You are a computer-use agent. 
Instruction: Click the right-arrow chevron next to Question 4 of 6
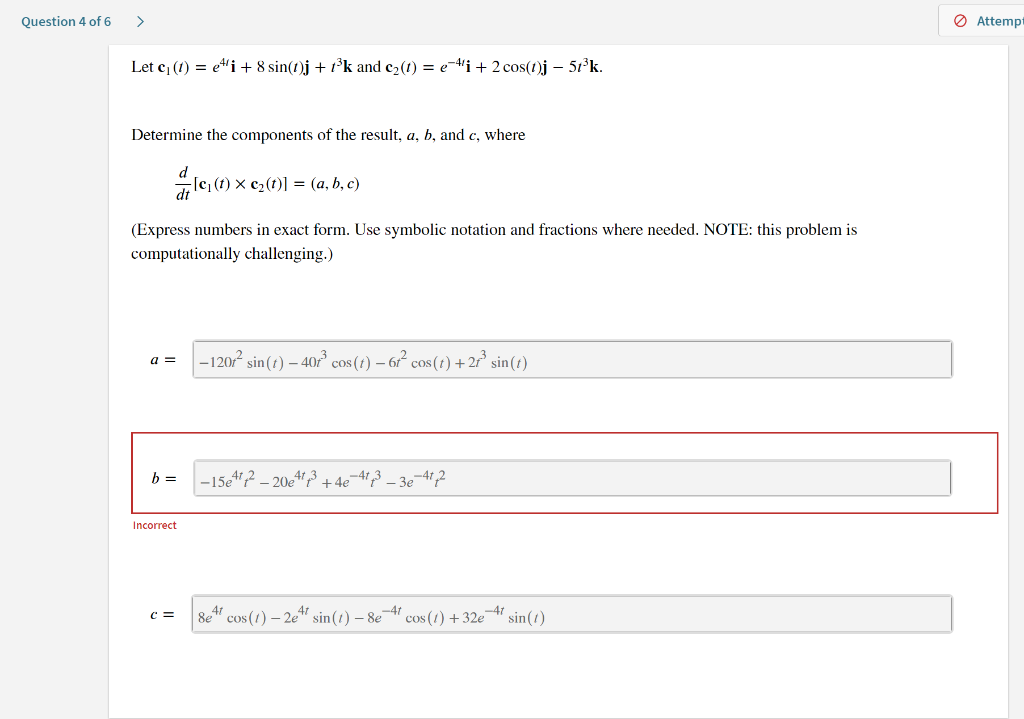[140, 21]
